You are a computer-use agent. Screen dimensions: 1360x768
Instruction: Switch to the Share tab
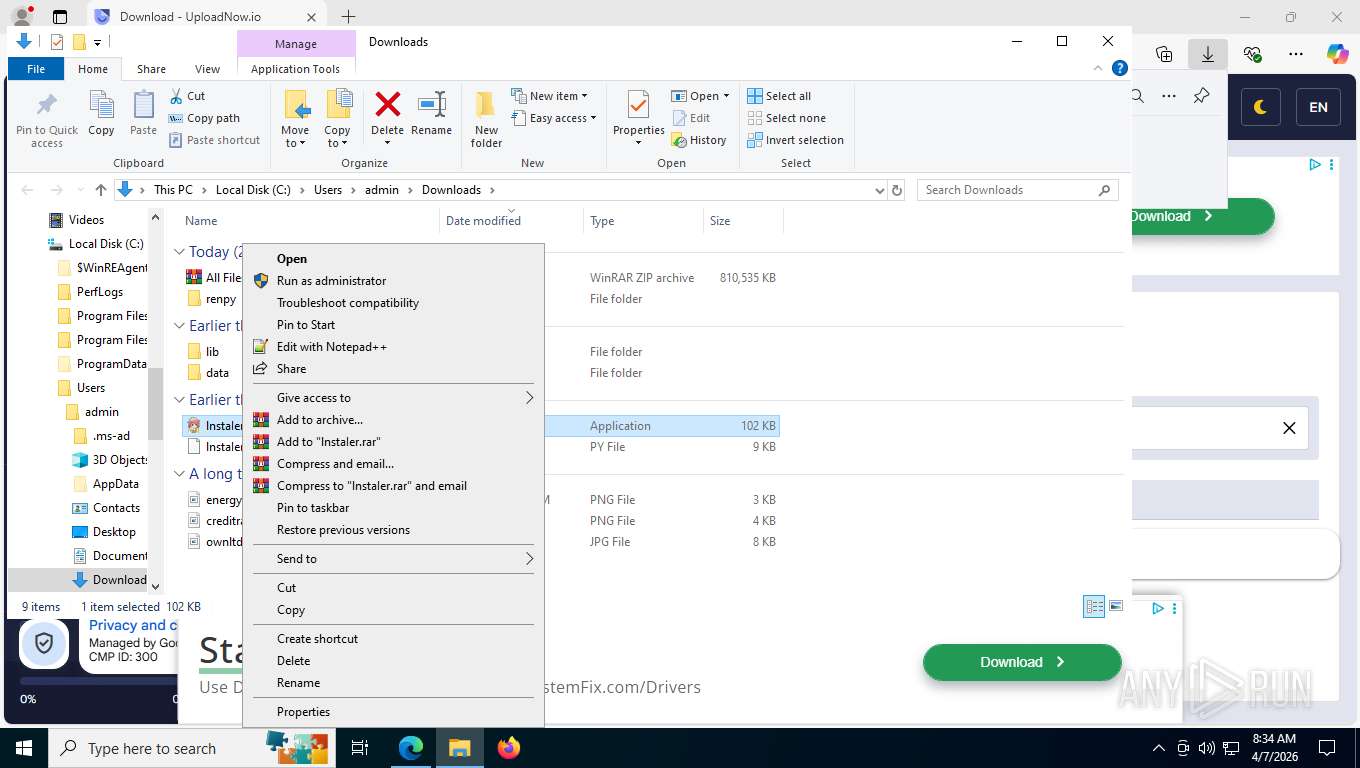coord(151,69)
